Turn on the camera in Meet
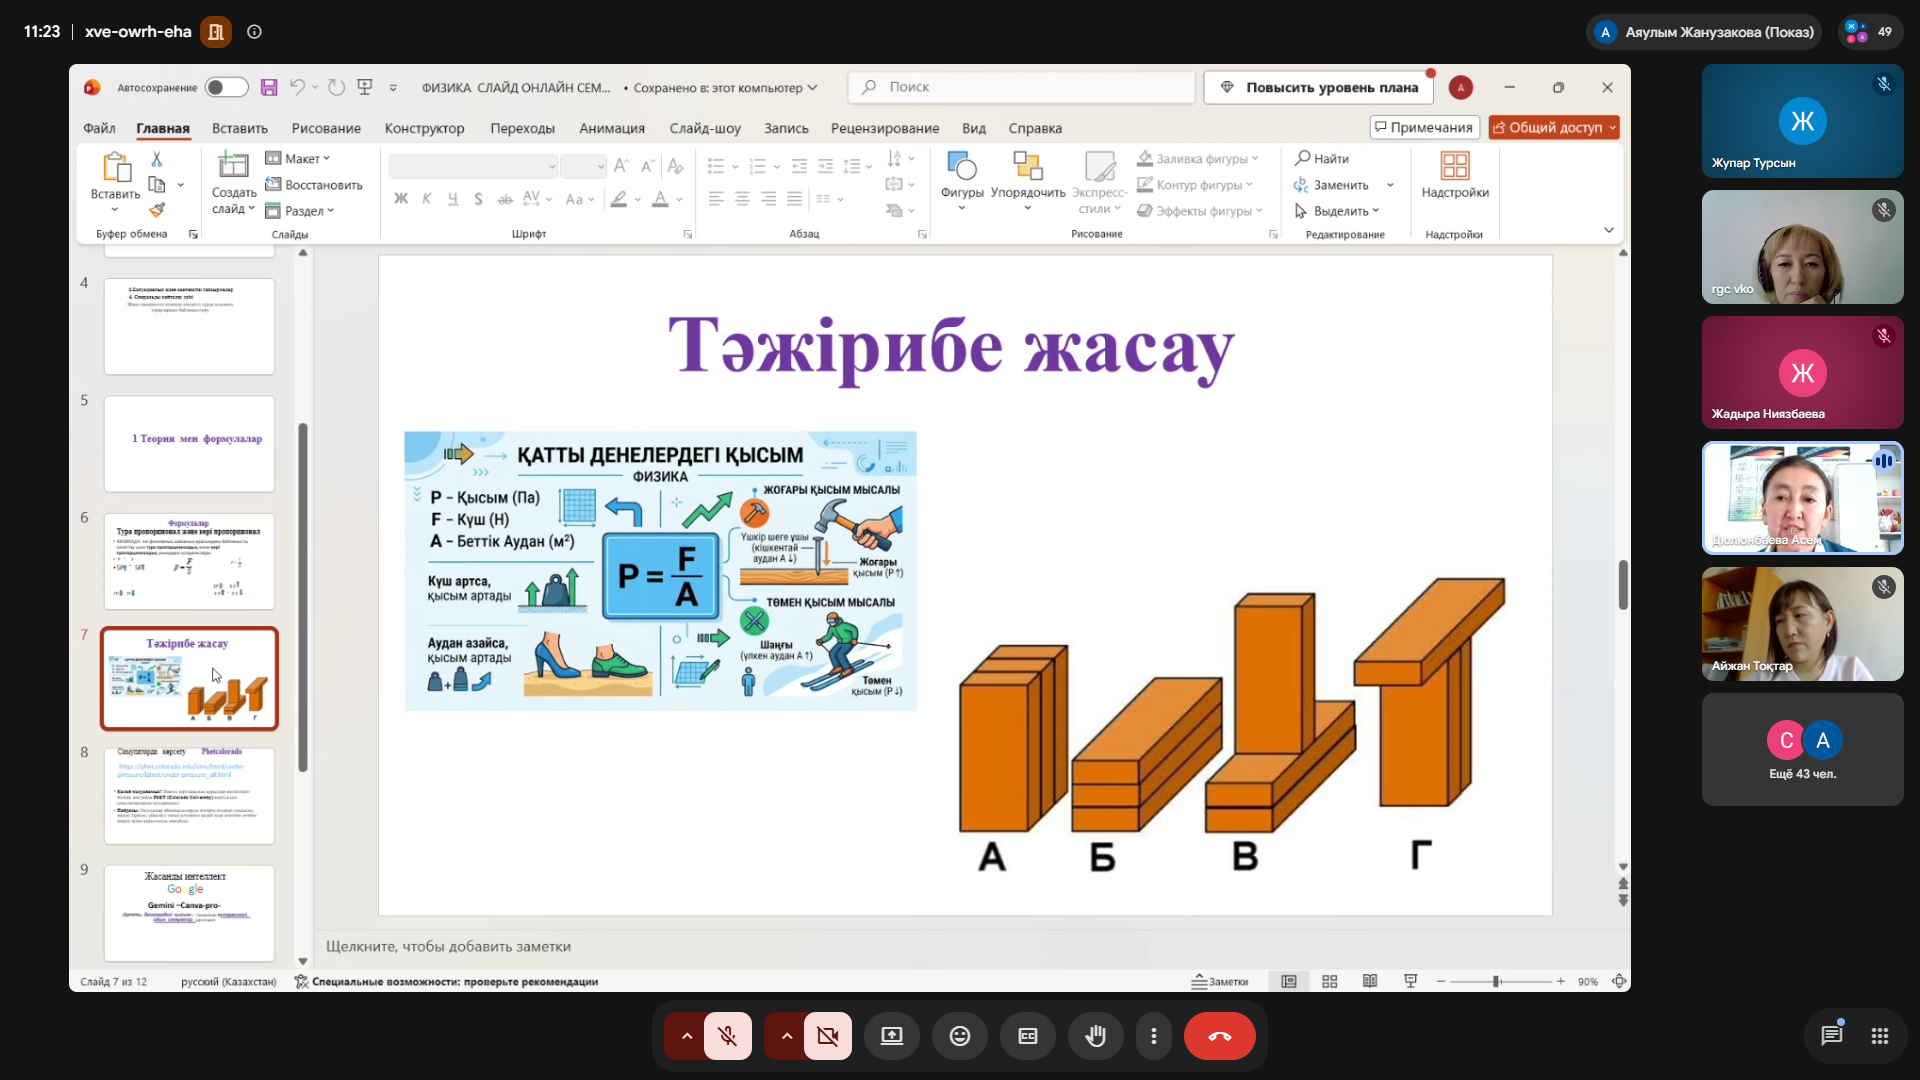This screenshot has height=1080, width=1920. [x=828, y=1036]
